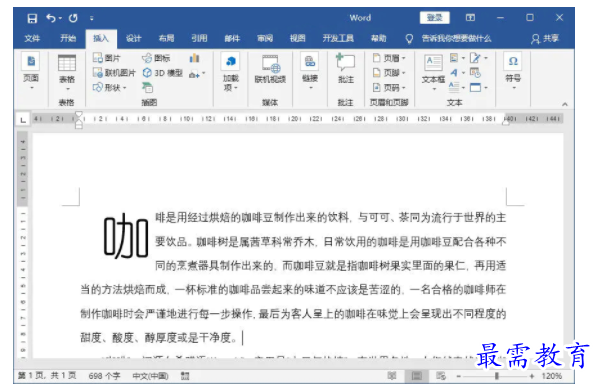Click the macro recording icon in status bar
598x387 pixels.
(x=185, y=376)
